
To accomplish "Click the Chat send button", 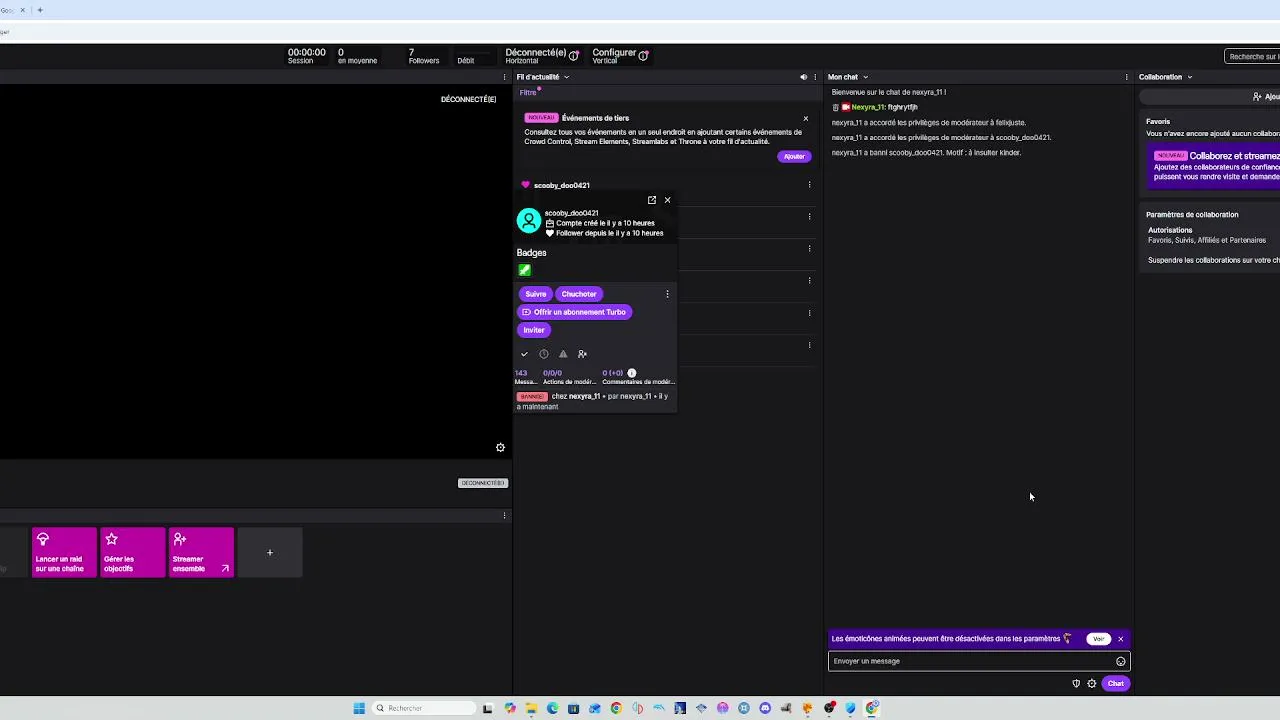I will 1116,684.
